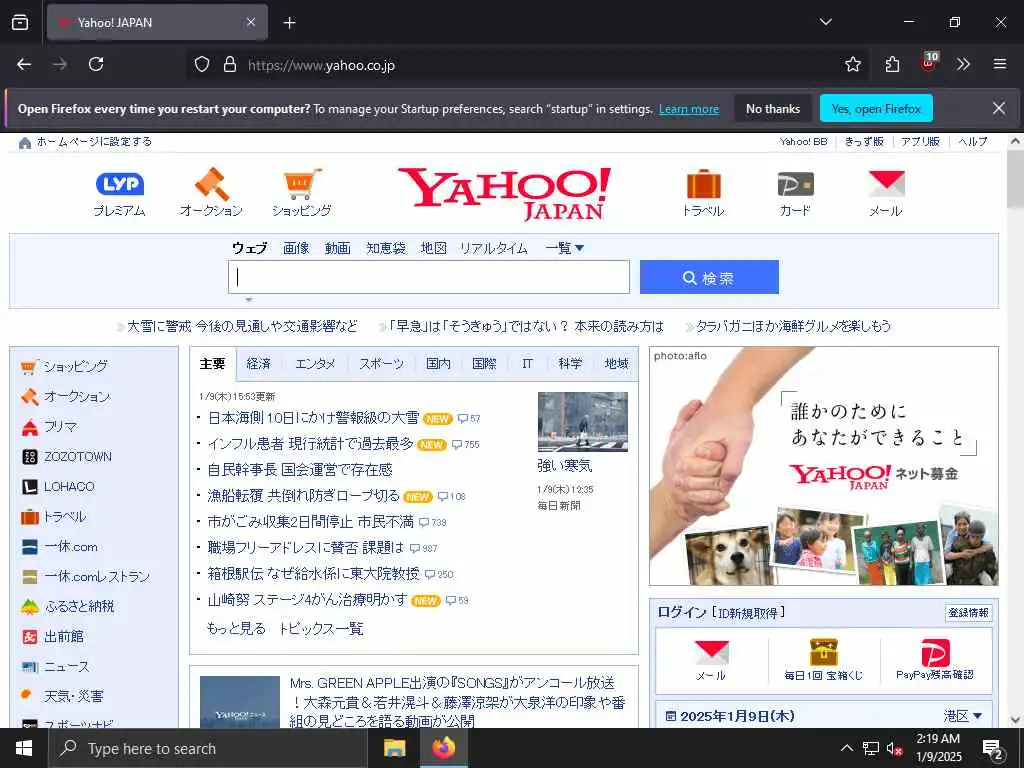Screen dimensions: 1024x768
Task: Expand the 一覧 search category dropdown
Action: click(x=565, y=248)
